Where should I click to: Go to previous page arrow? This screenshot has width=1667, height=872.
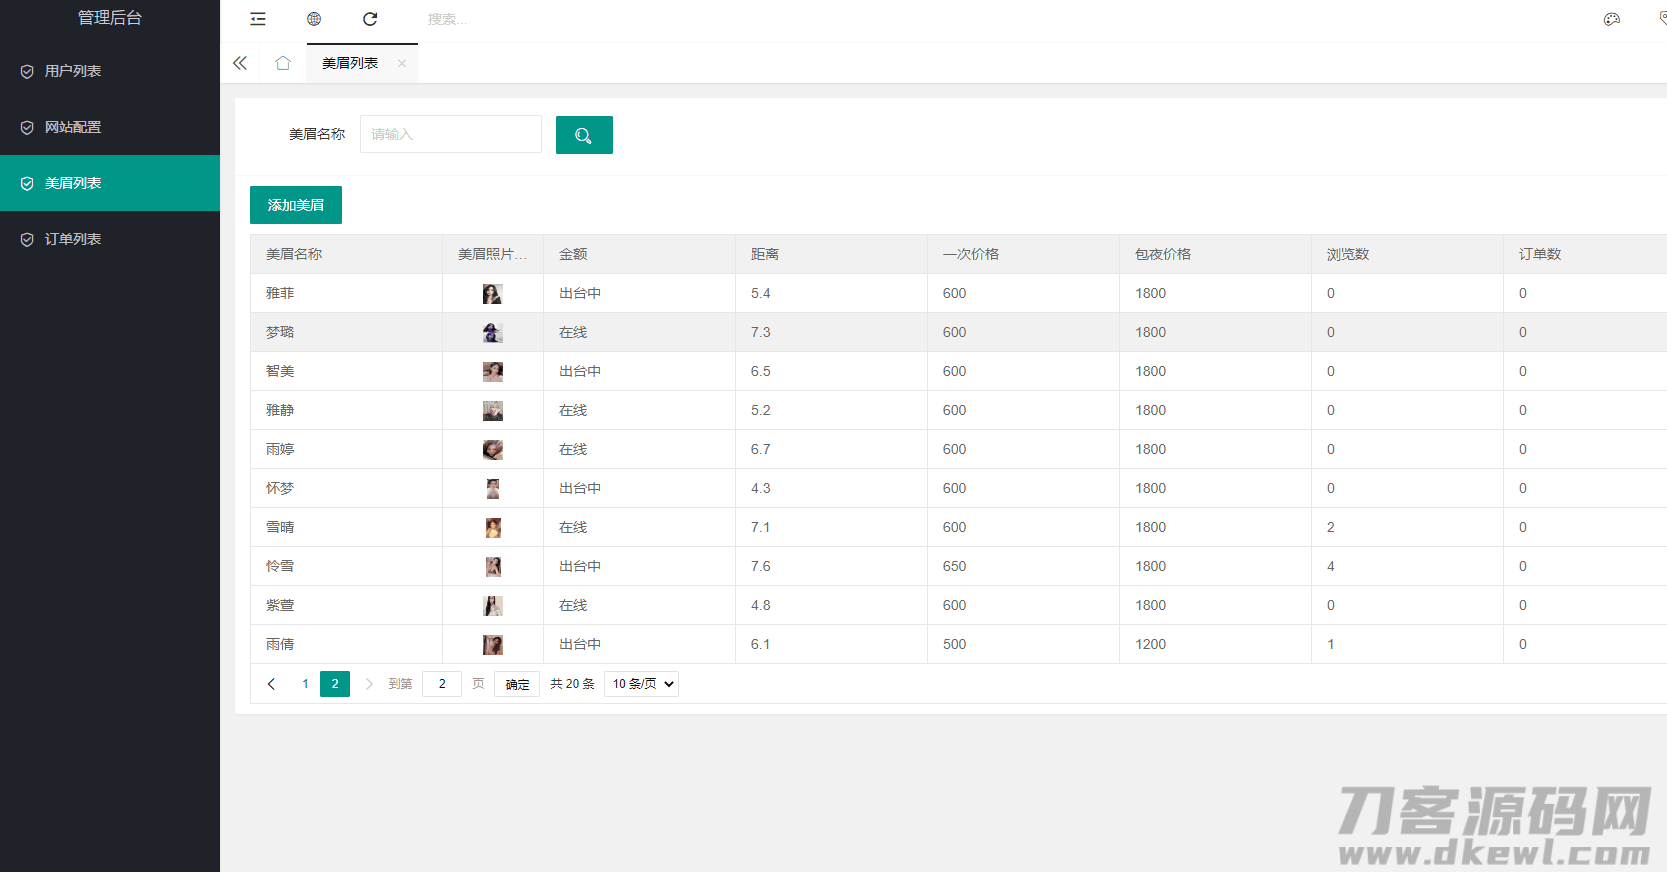coord(271,684)
